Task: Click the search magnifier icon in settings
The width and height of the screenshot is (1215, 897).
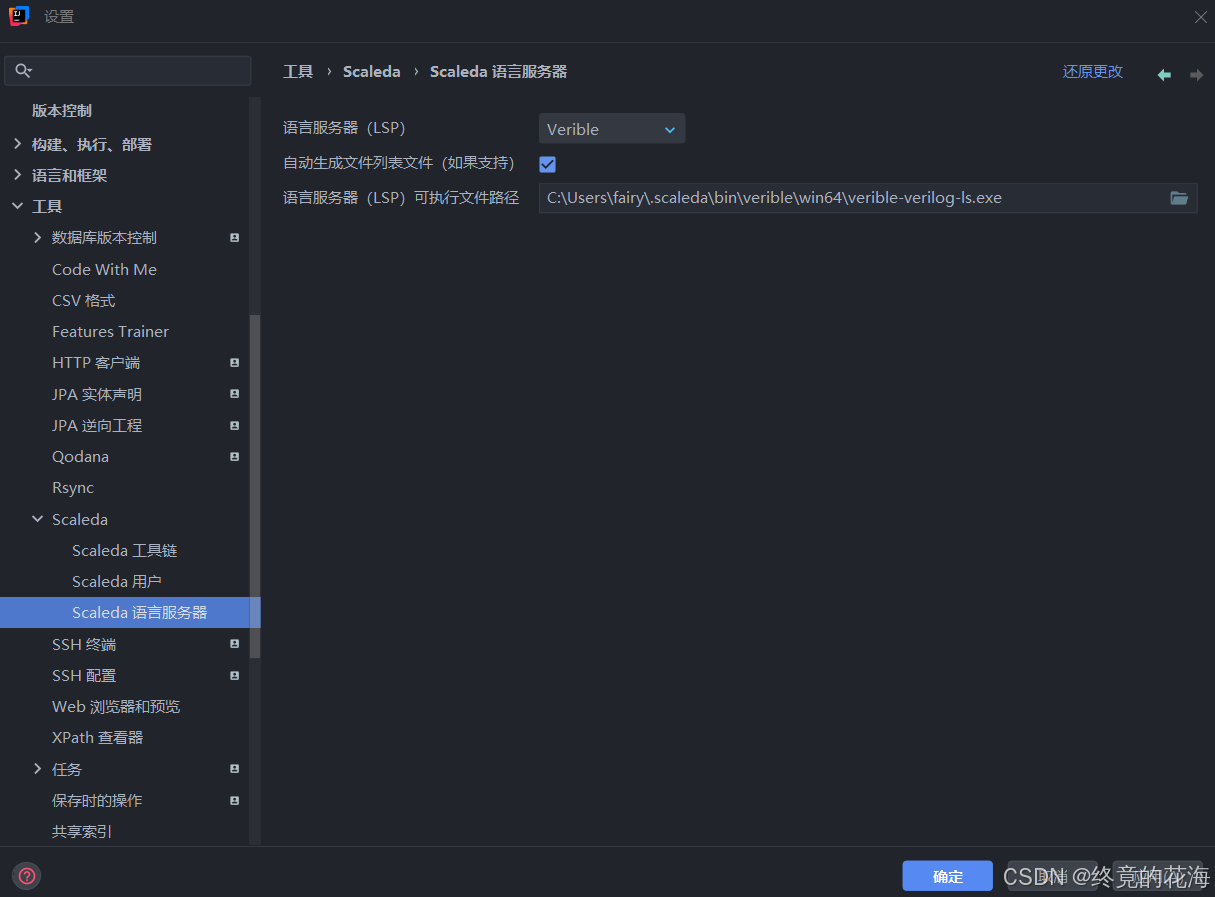Action: (x=24, y=71)
